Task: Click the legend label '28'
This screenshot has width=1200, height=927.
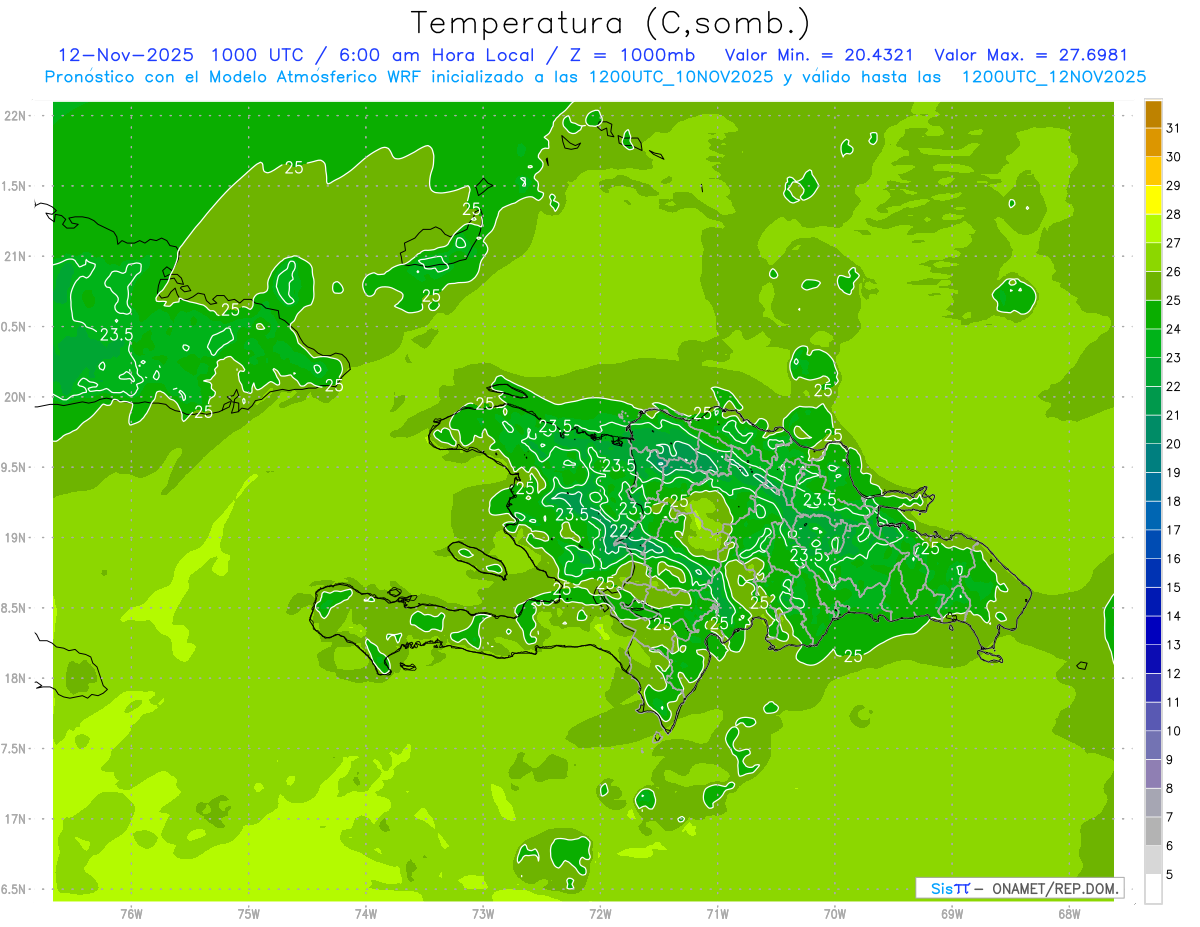Action: [1174, 214]
